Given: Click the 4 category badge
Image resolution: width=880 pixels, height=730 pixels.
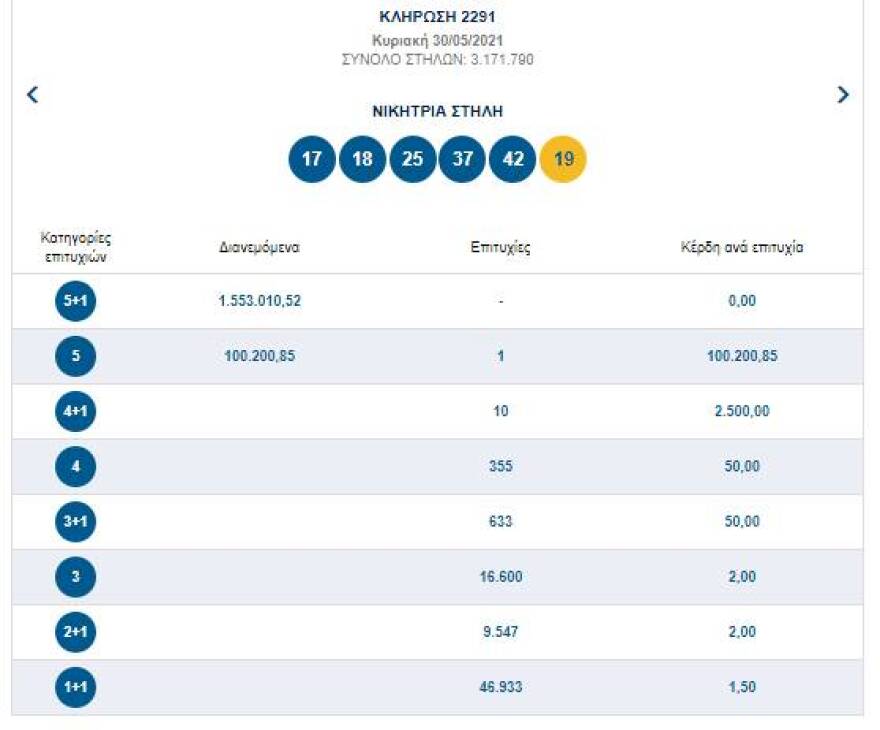Looking at the screenshot, I should point(75,466).
